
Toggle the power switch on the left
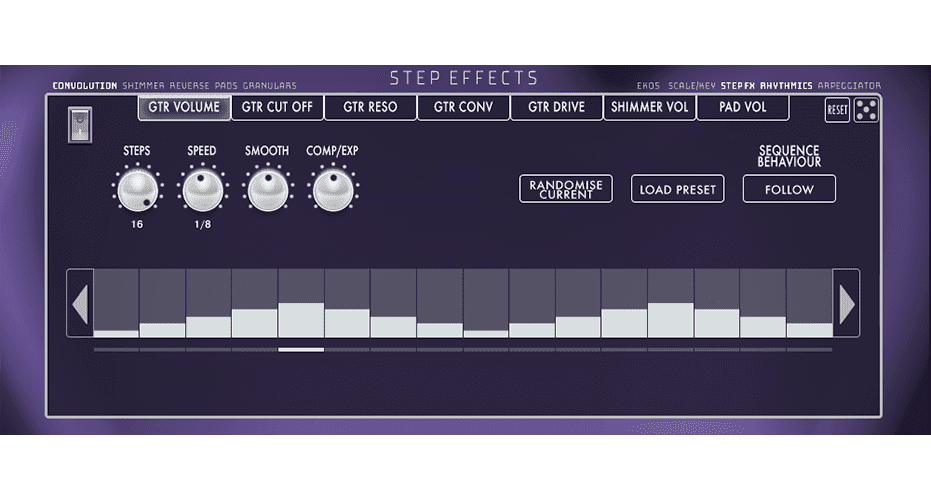(80, 125)
